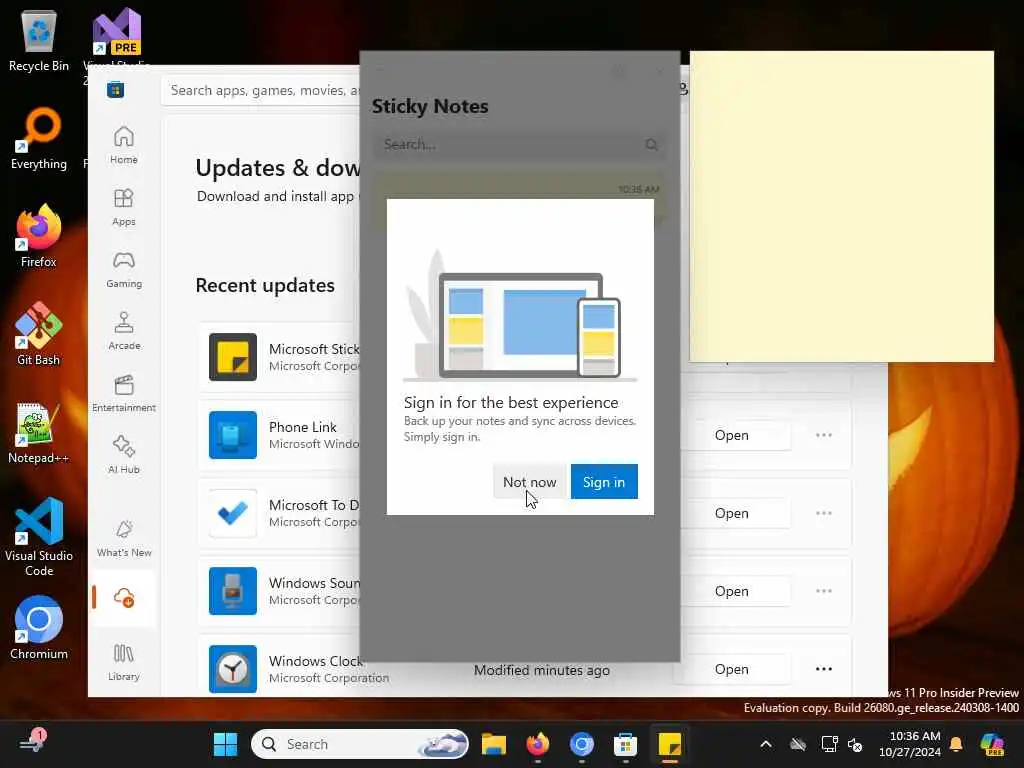Select Visual Studio Code desktop shortcut
Viewport: 1024px width, 768px height.
click(x=39, y=537)
